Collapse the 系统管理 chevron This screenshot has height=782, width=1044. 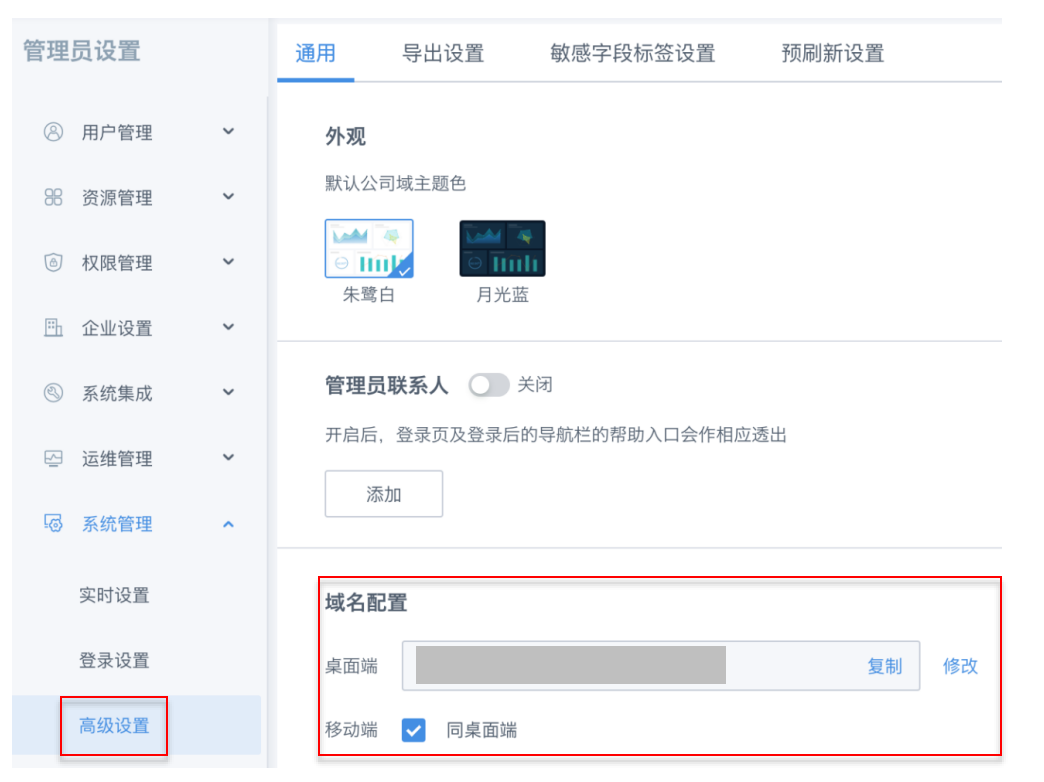coord(228,524)
